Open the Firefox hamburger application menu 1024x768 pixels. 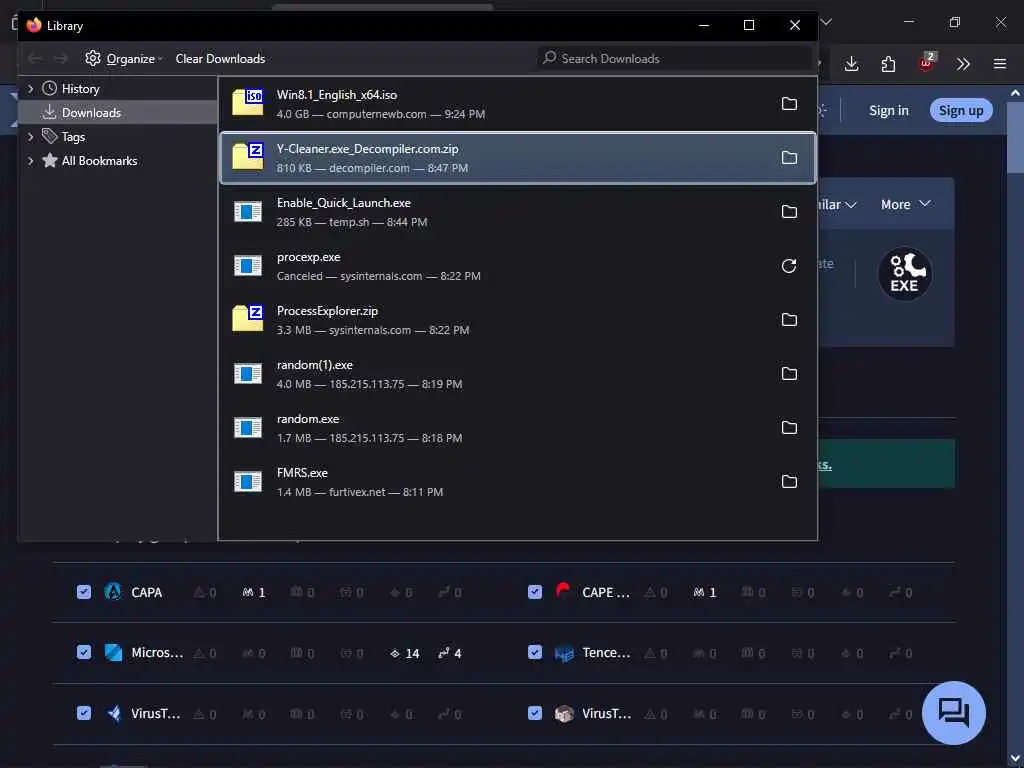tap(1000, 64)
